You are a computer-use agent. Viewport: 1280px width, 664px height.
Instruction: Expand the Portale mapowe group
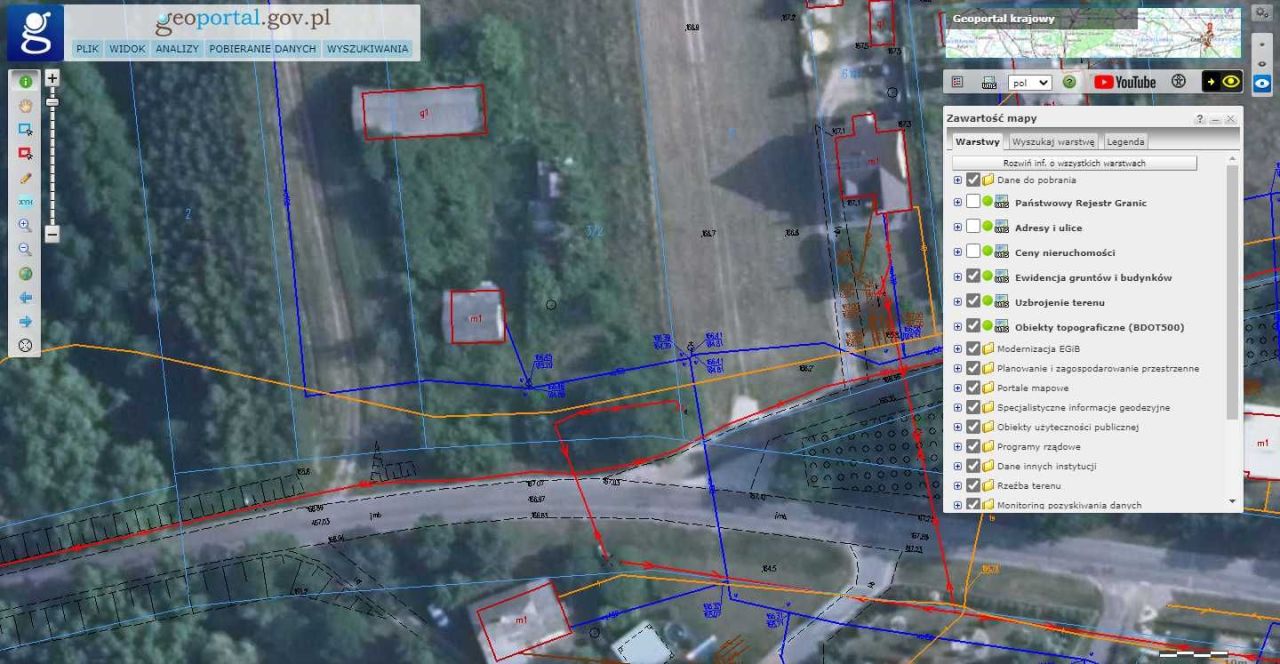pos(957,388)
